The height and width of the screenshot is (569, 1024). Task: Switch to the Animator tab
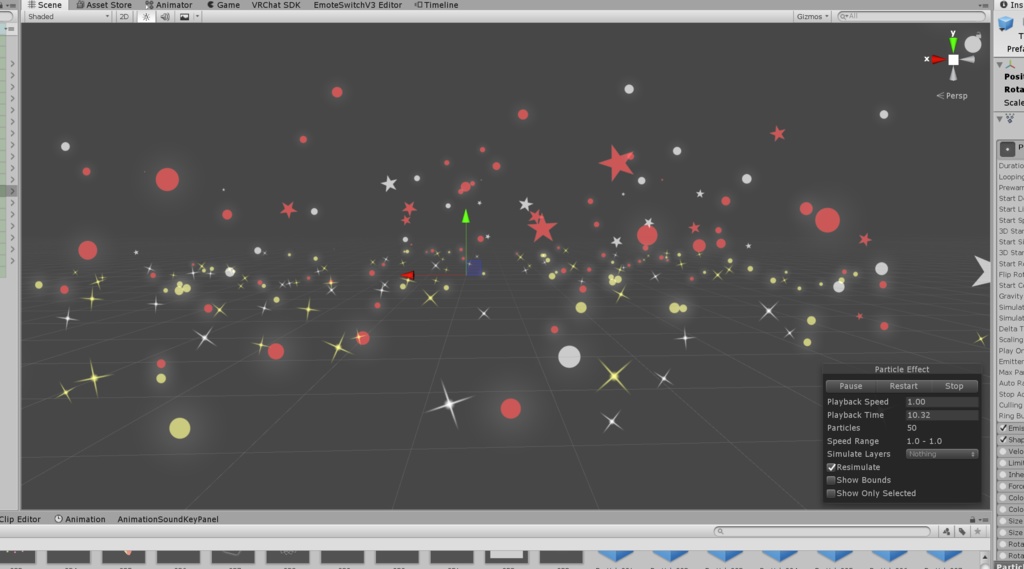pos(168,5)
